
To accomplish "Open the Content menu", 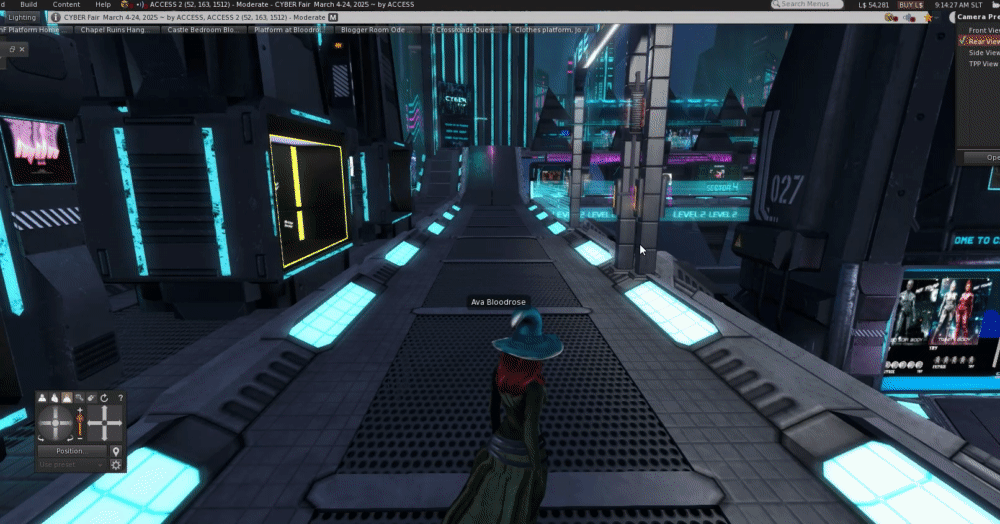I will 66,4.
